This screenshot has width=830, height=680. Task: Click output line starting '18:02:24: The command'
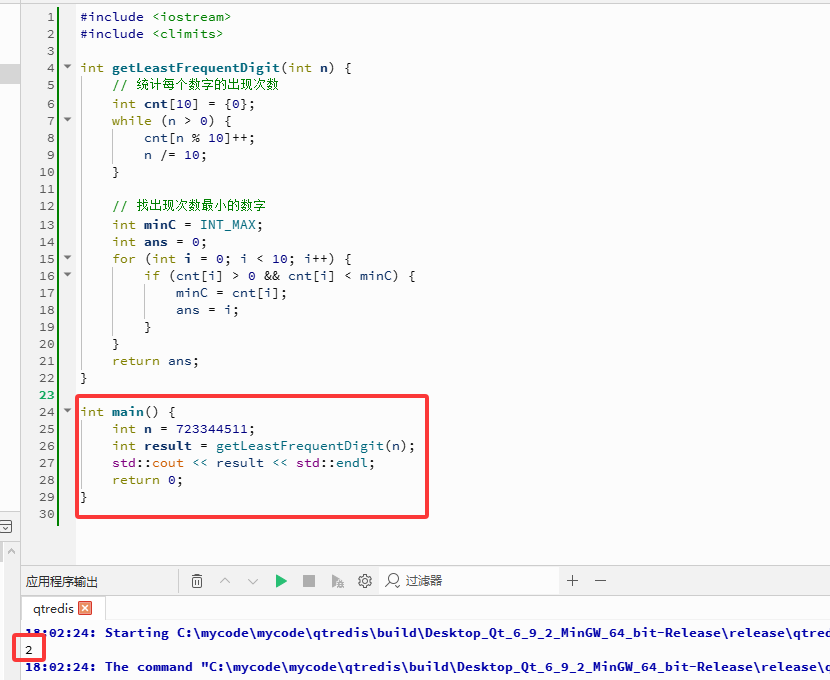428,667
